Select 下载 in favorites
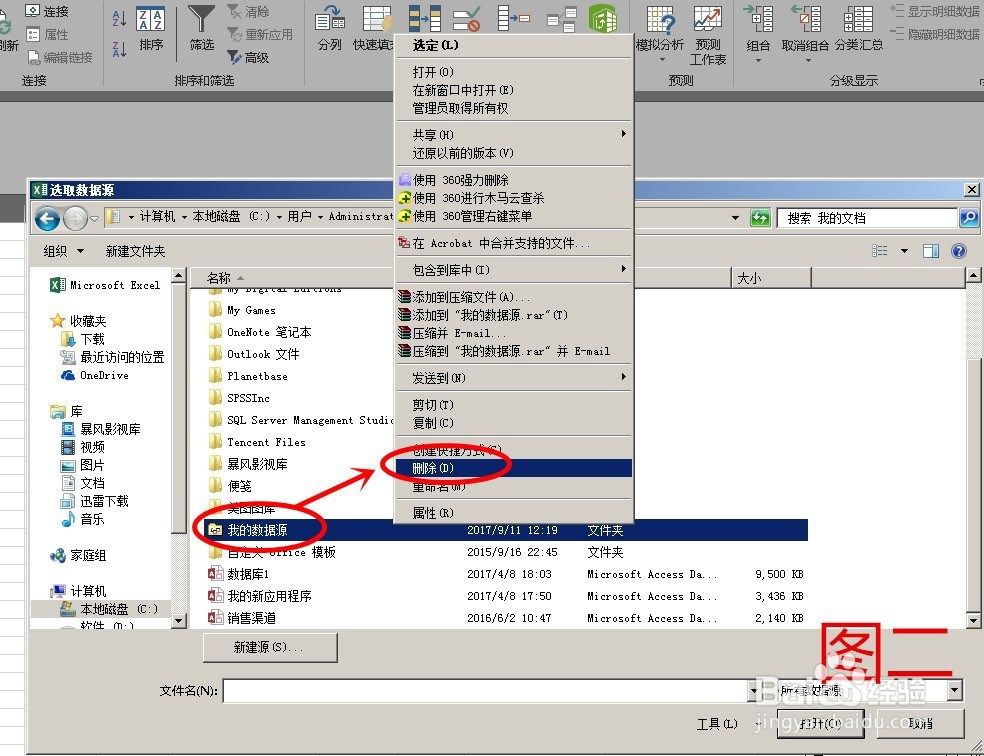The height and width of the screenshot is (756, 984). tap(83, 339)
